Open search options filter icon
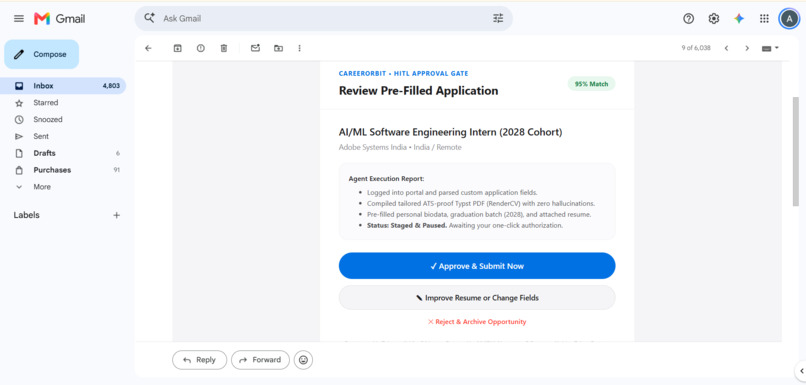Screen dimensions: 806x385 click(498, 19)
